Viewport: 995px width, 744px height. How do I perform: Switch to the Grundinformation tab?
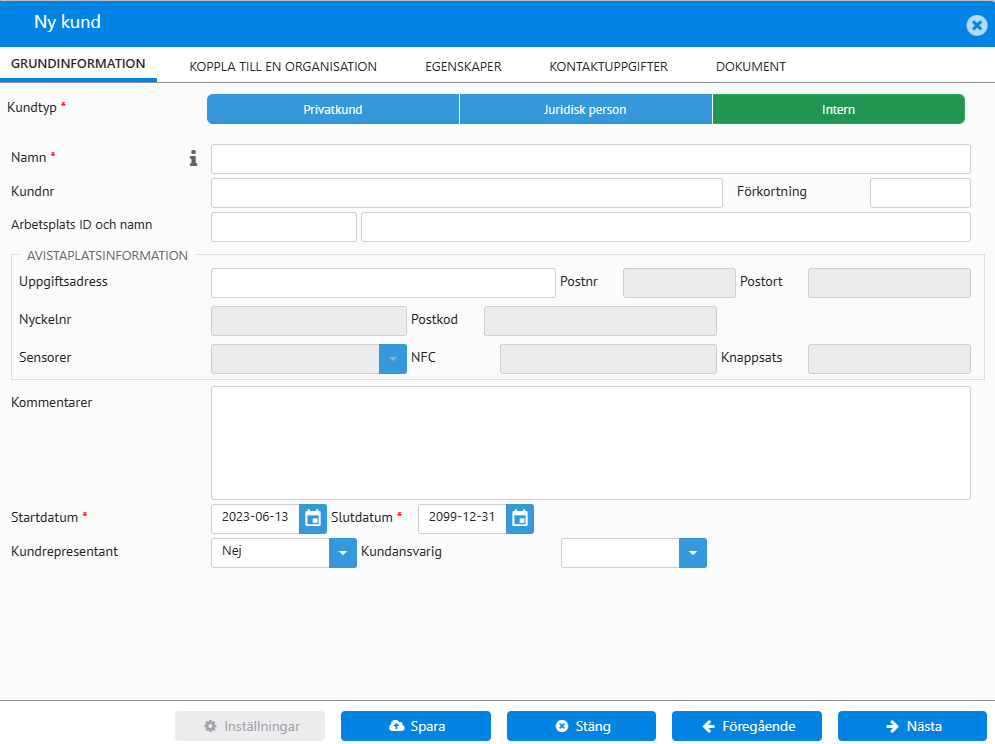tap(78, 64)
